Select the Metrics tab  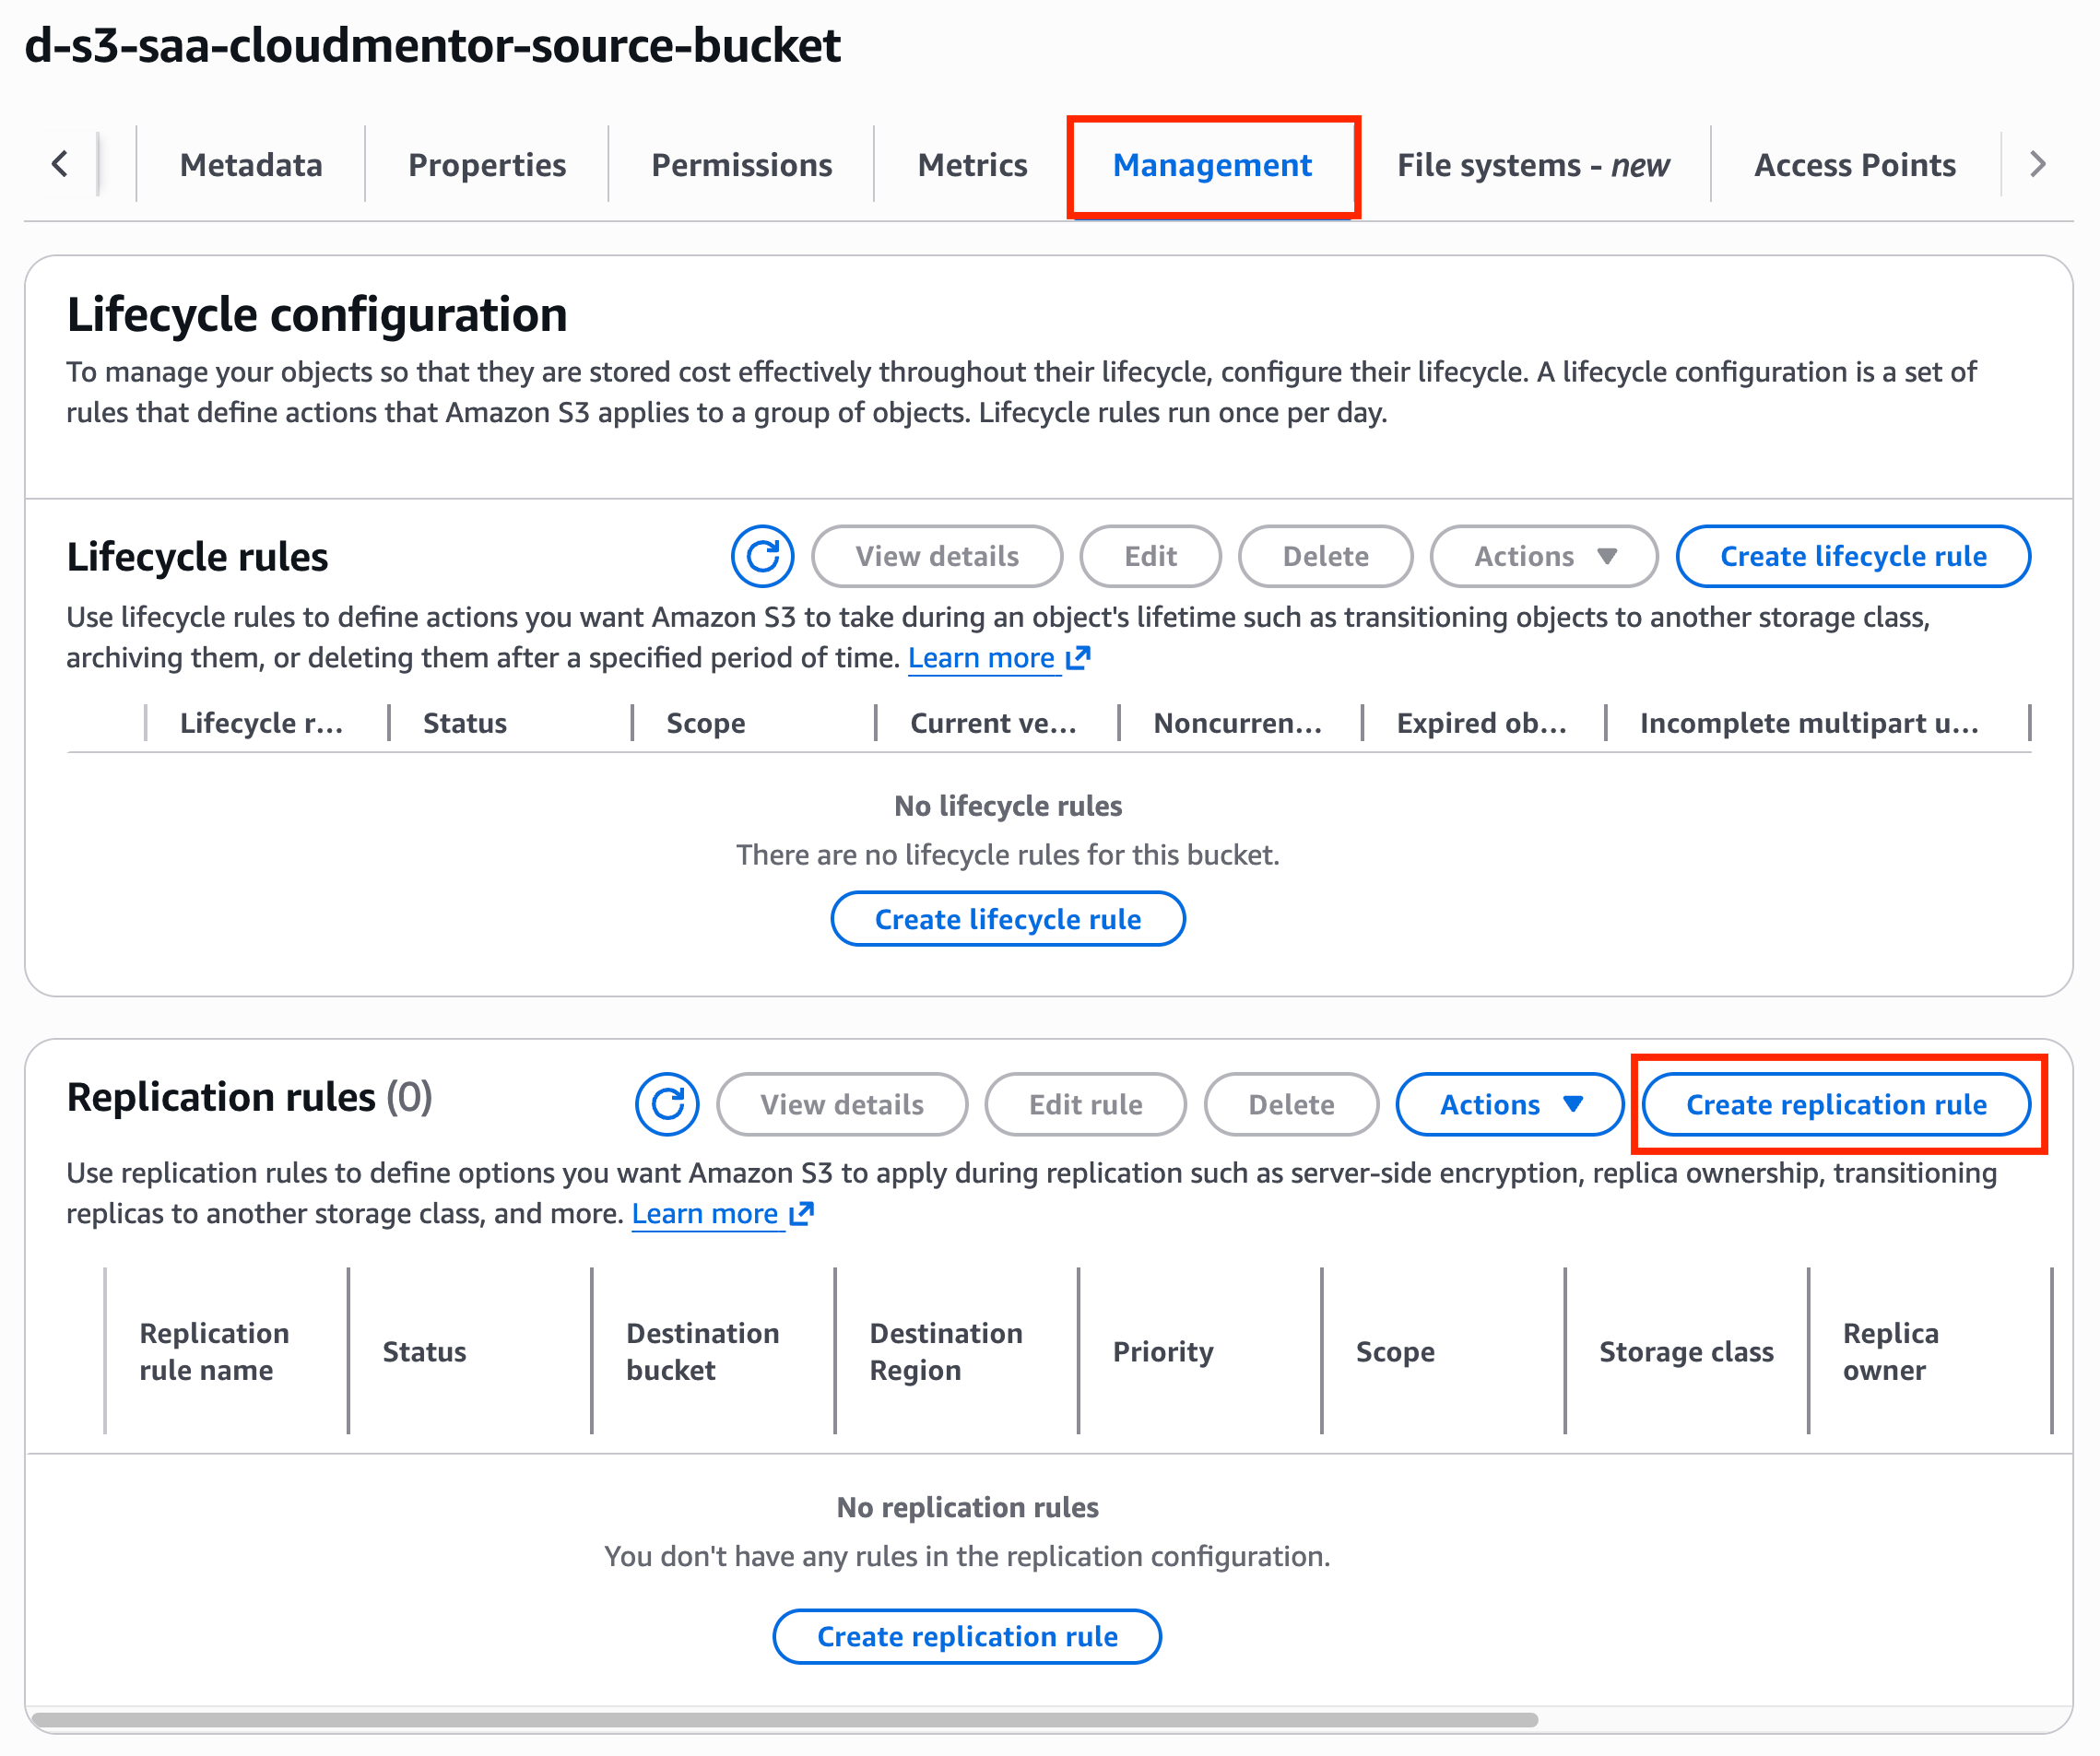972,165
